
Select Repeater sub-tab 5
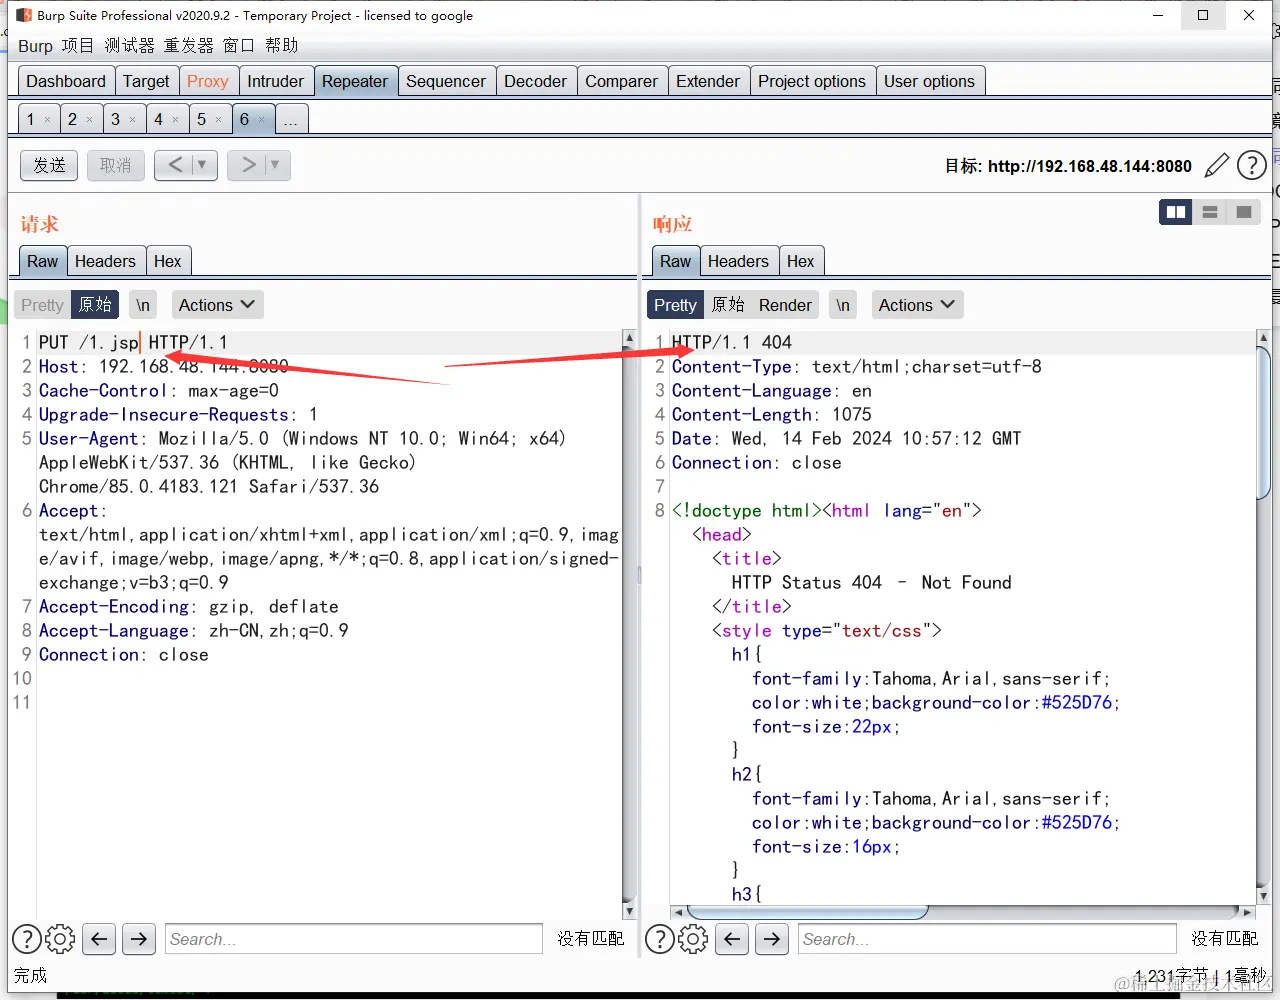tap(201, 120)
